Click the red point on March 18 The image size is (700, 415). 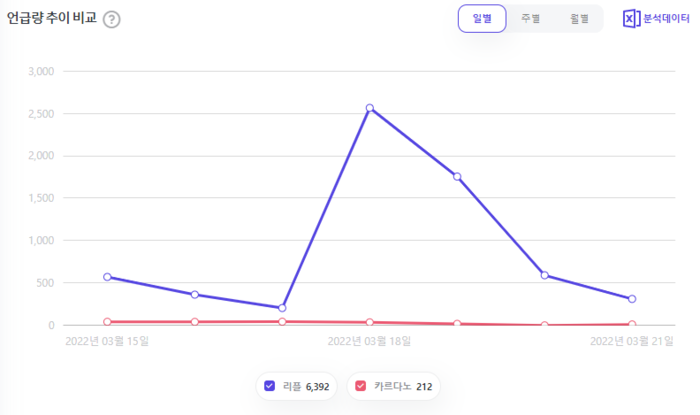point(370,322)
